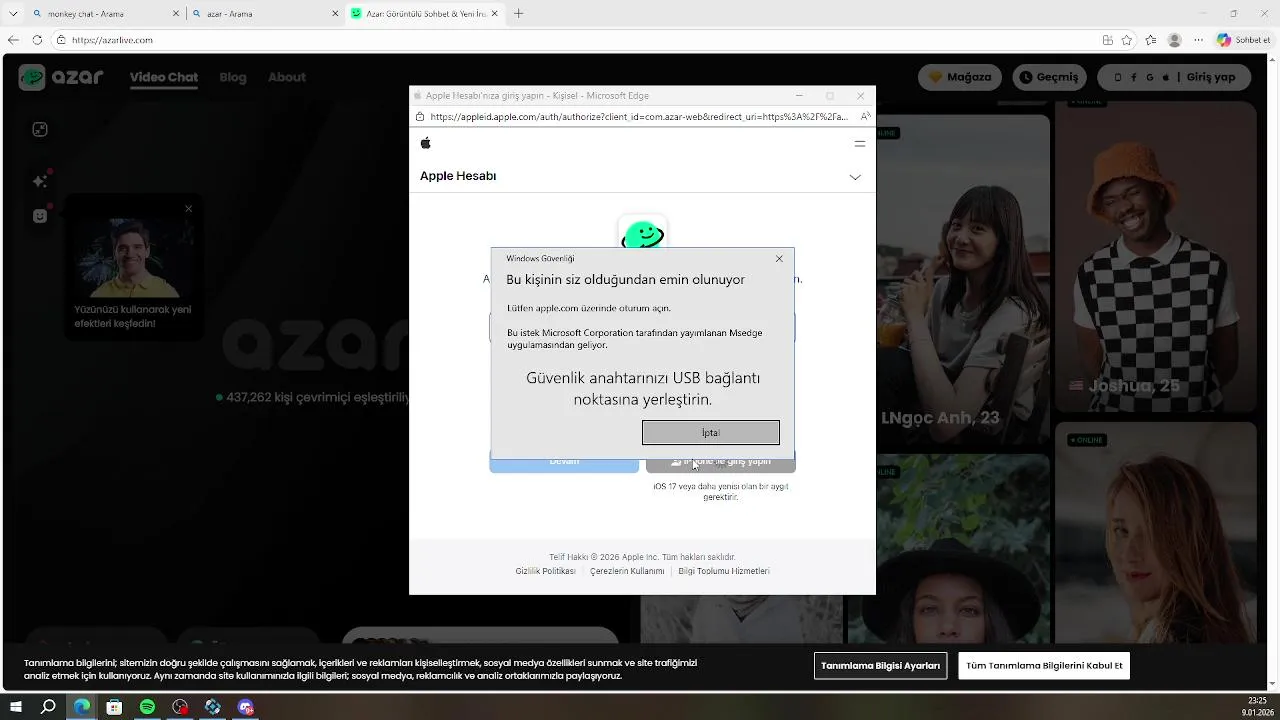Open the Geçmiş history button

pyautogui.click(x=1049, y=77)
